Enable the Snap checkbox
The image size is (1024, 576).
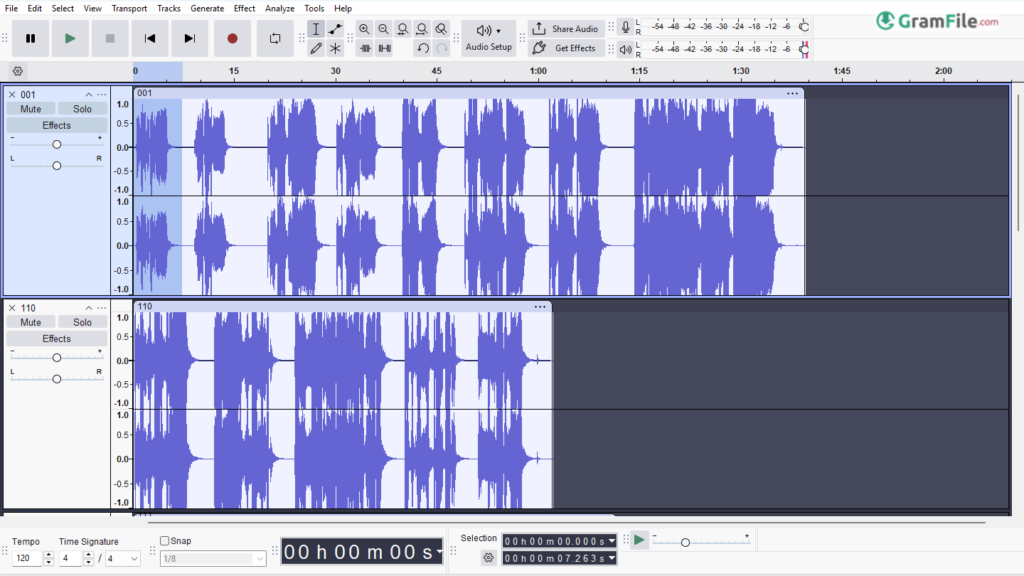(165, 541)
